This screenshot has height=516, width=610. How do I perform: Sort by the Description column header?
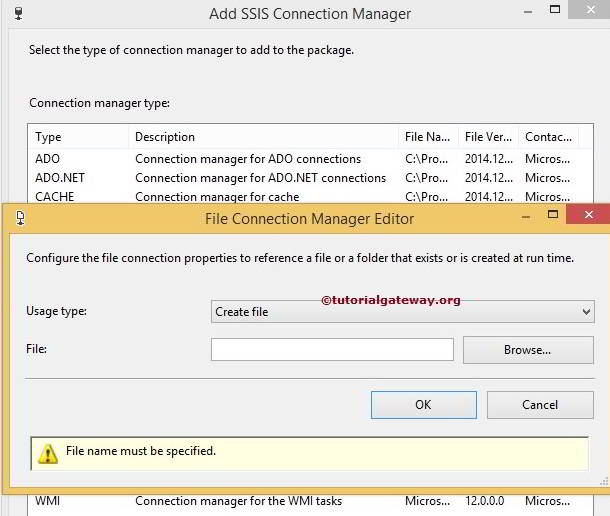pyautogui.click(x=263, y=137)
